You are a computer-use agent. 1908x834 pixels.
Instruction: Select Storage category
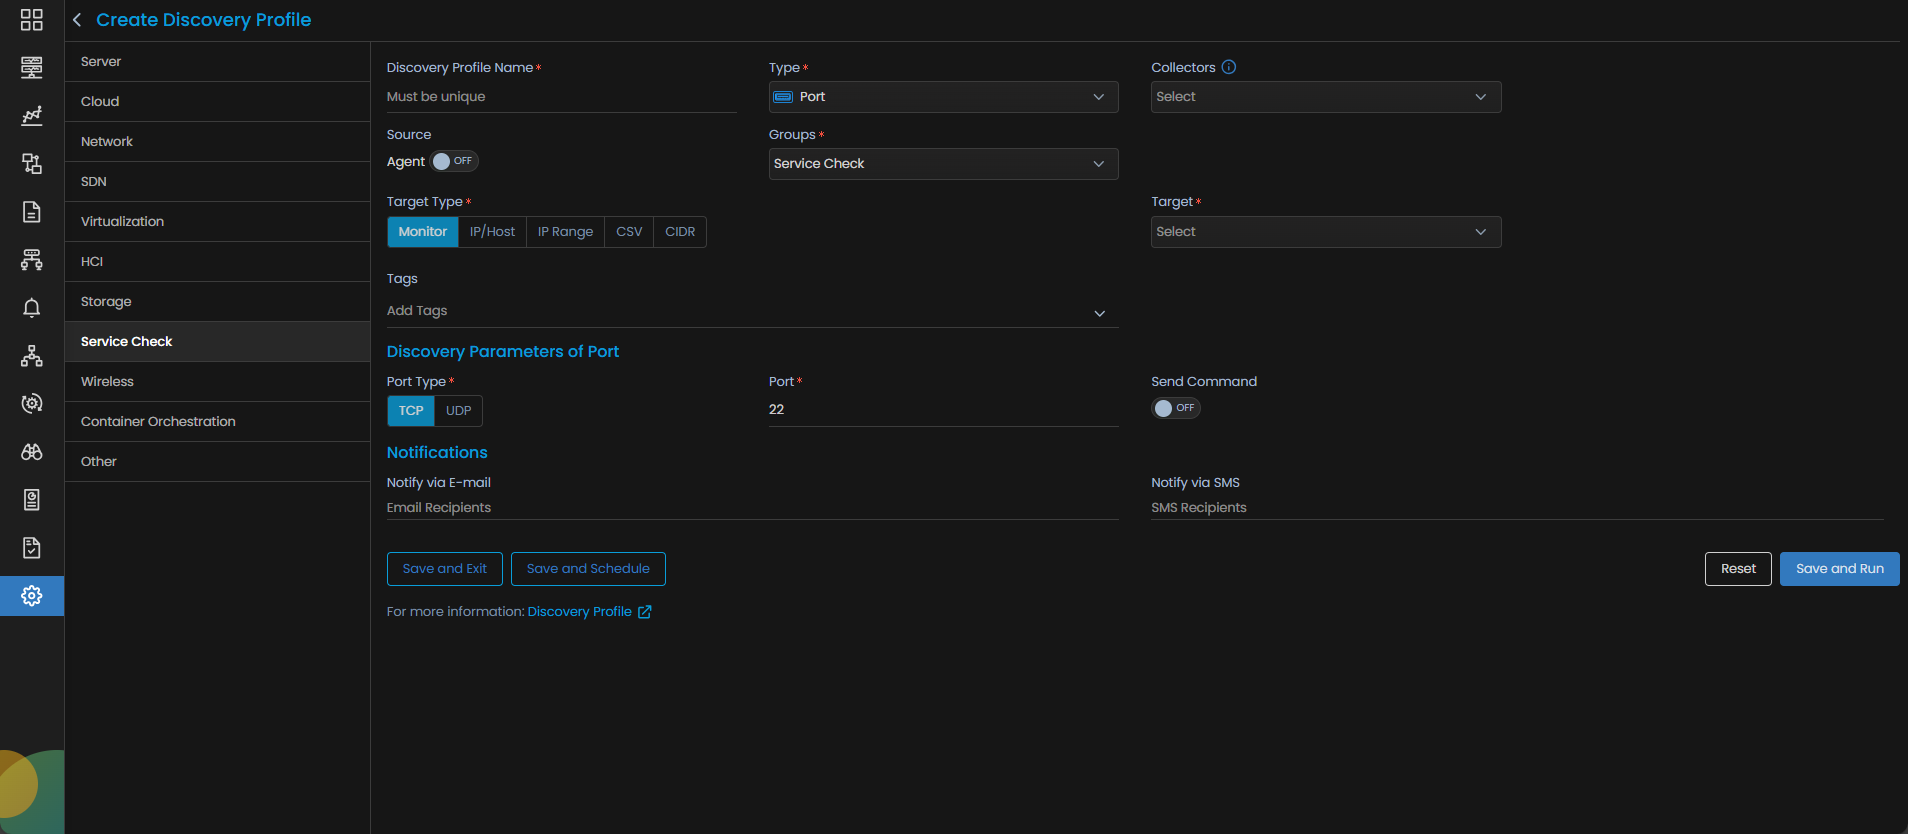(217, 302)
